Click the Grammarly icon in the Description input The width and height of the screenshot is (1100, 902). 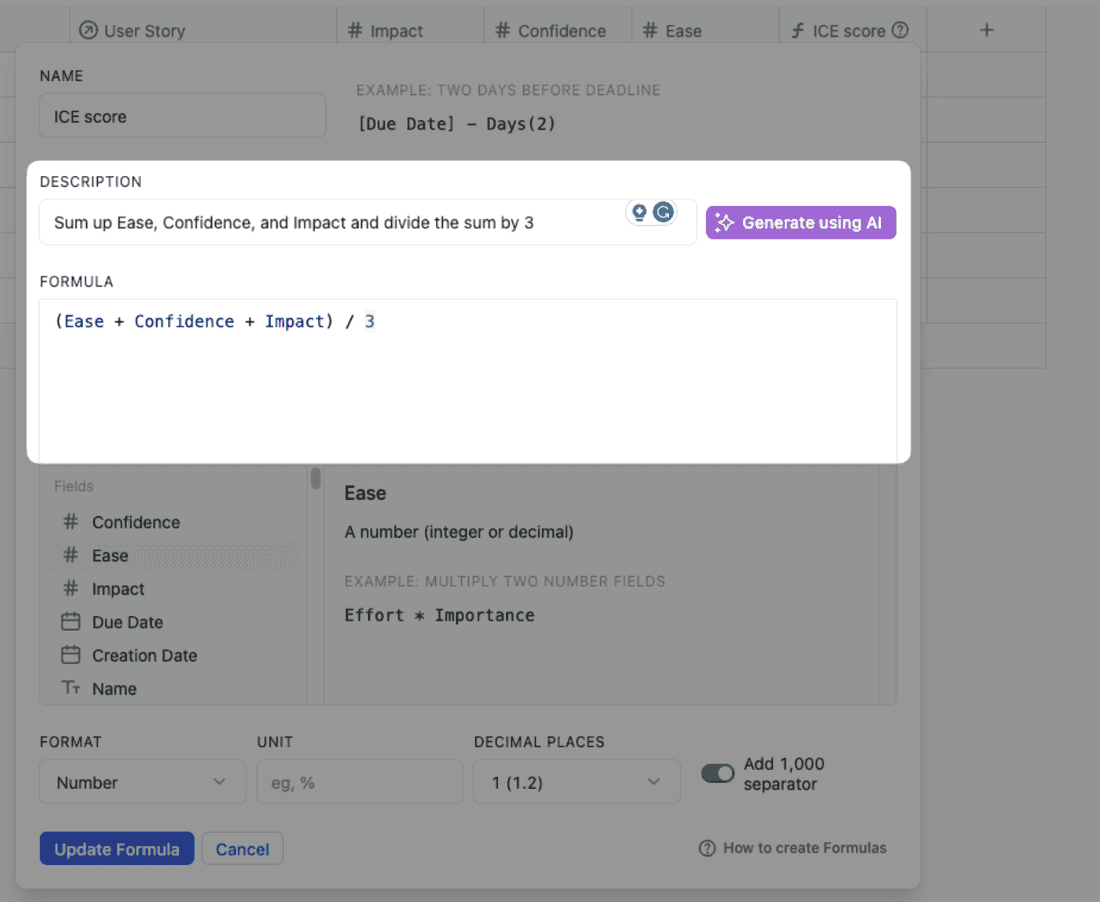pyautogui.click(x=662, y=212)
